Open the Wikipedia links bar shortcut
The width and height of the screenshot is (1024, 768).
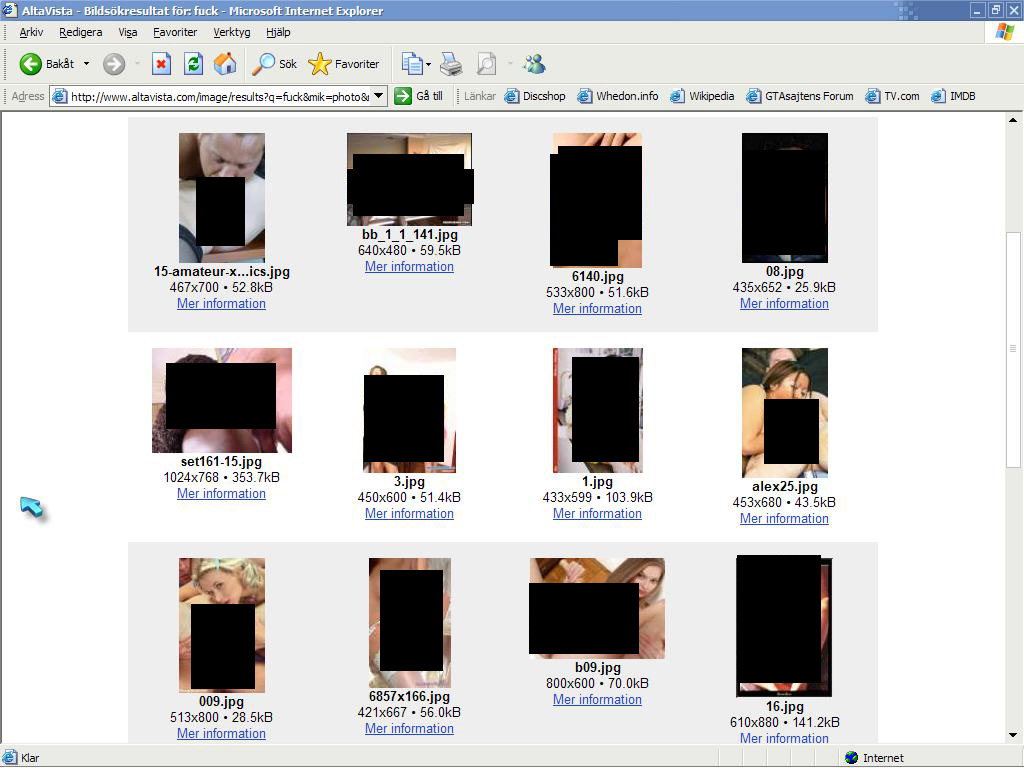(x=702, y=96)
